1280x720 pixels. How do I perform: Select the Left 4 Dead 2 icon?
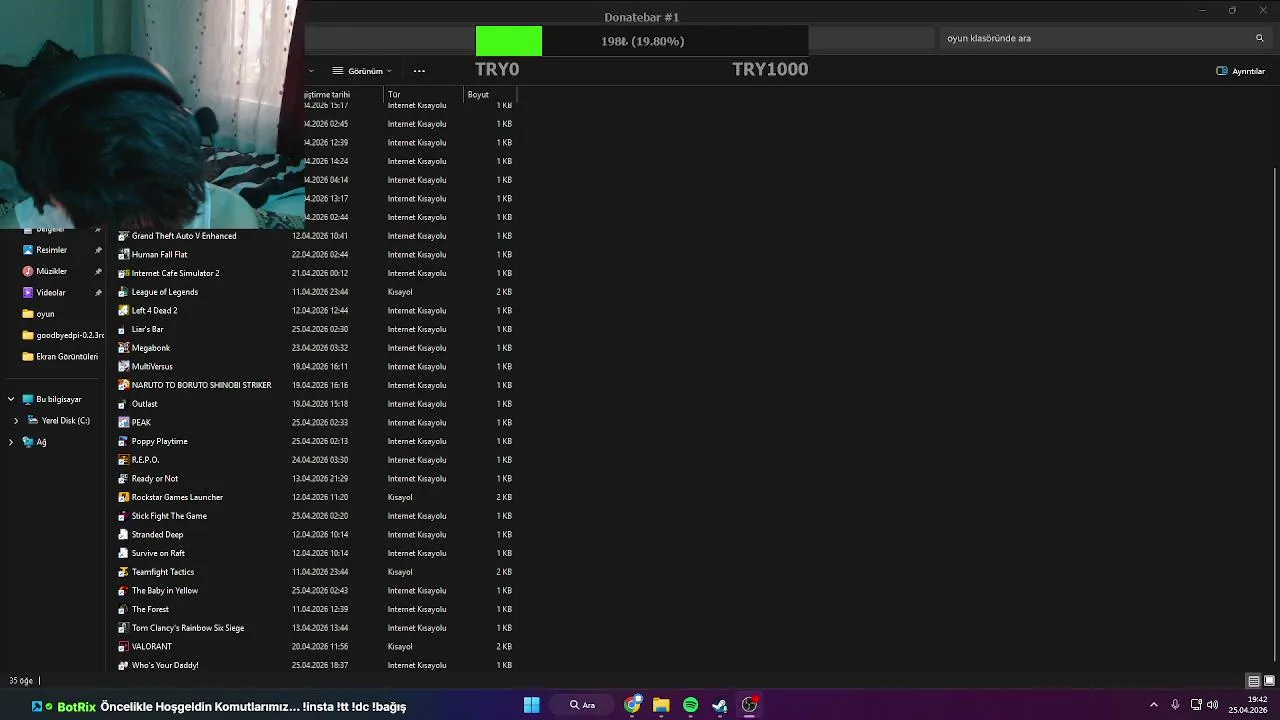(124, 311)
